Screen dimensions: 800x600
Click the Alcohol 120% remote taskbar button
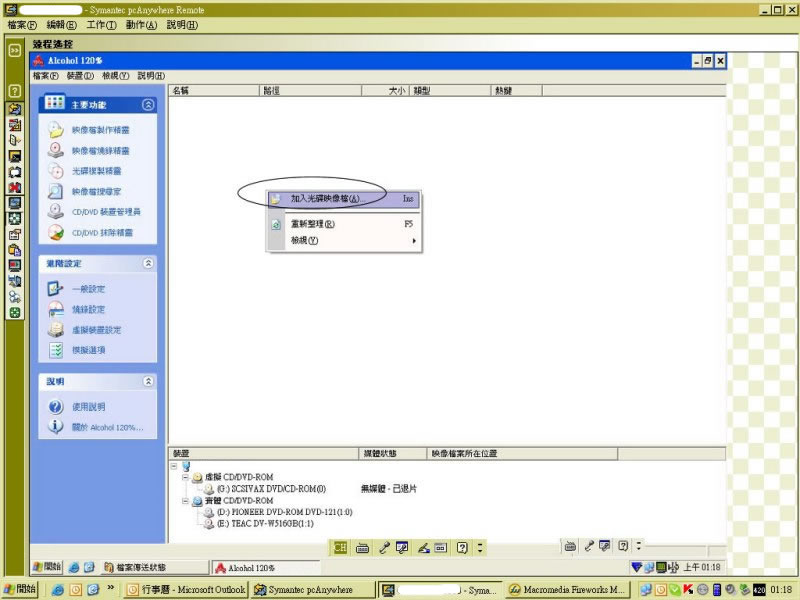(x=266, y=567)
